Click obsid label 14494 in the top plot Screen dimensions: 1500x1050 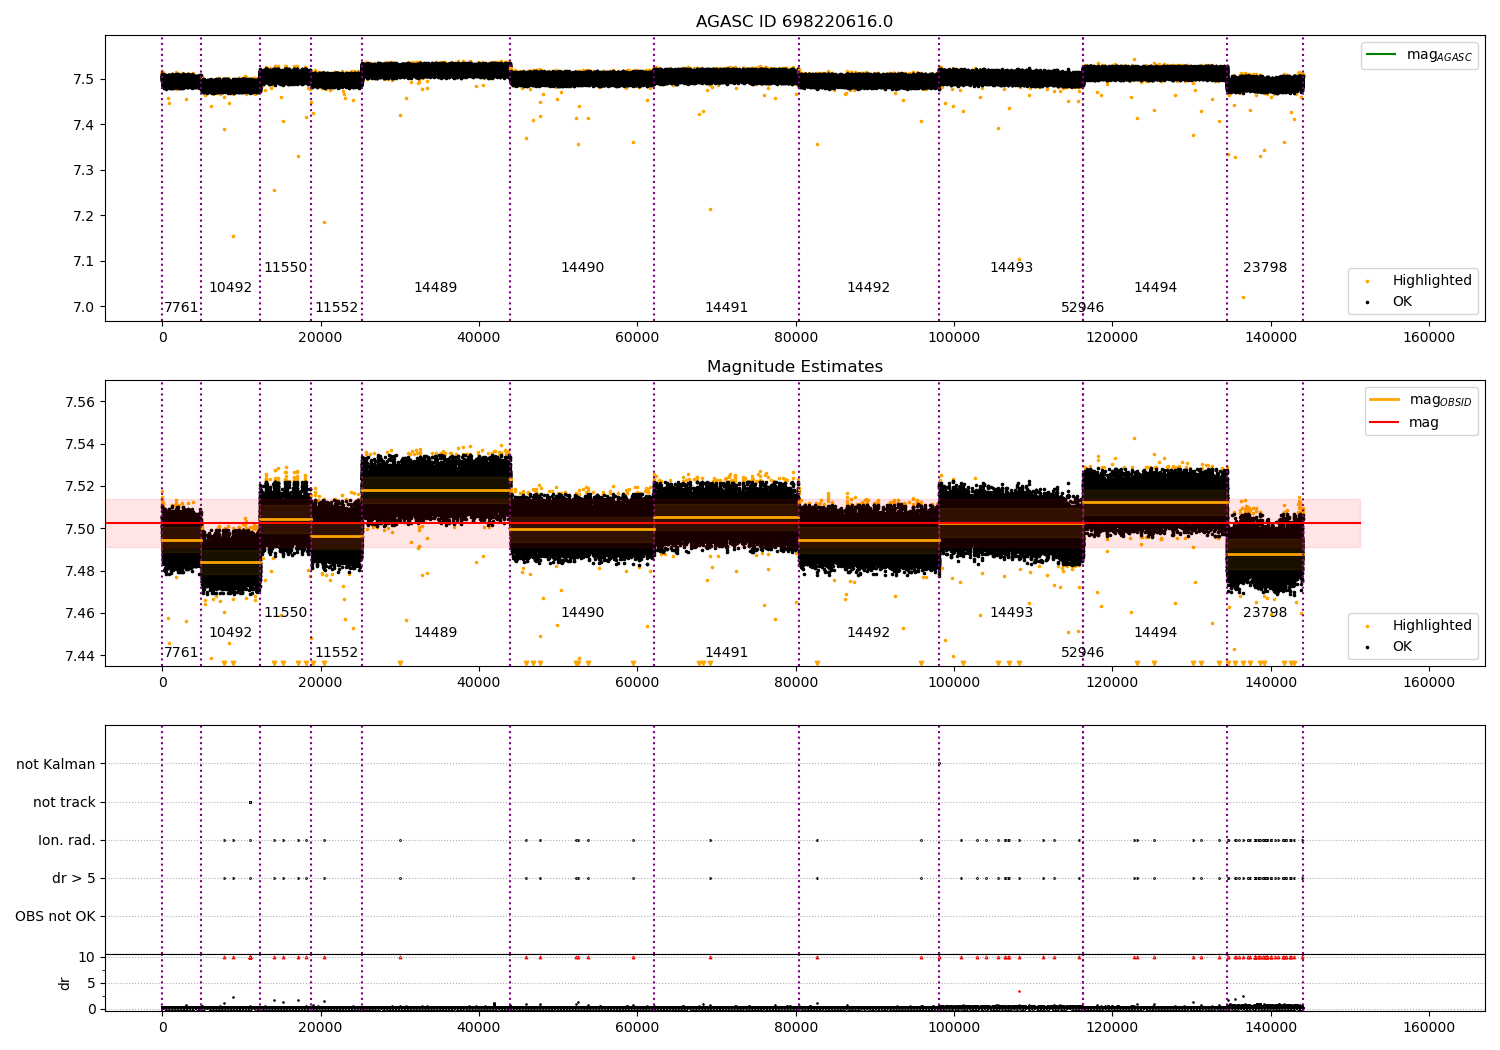coord(1155,287)
